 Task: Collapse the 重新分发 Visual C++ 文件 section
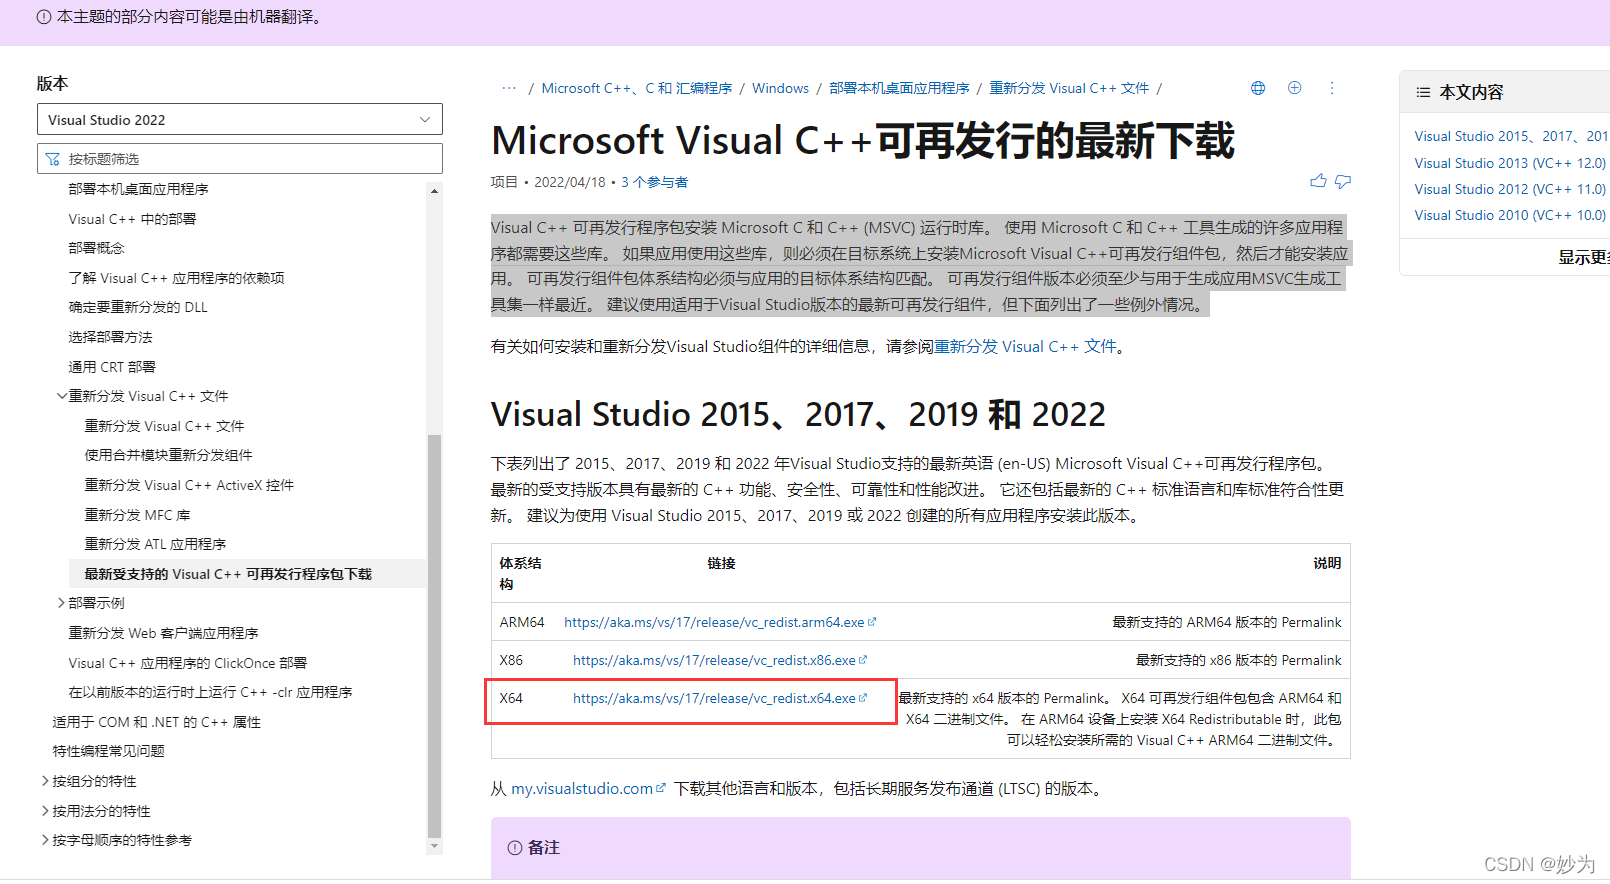click(62, 396)
